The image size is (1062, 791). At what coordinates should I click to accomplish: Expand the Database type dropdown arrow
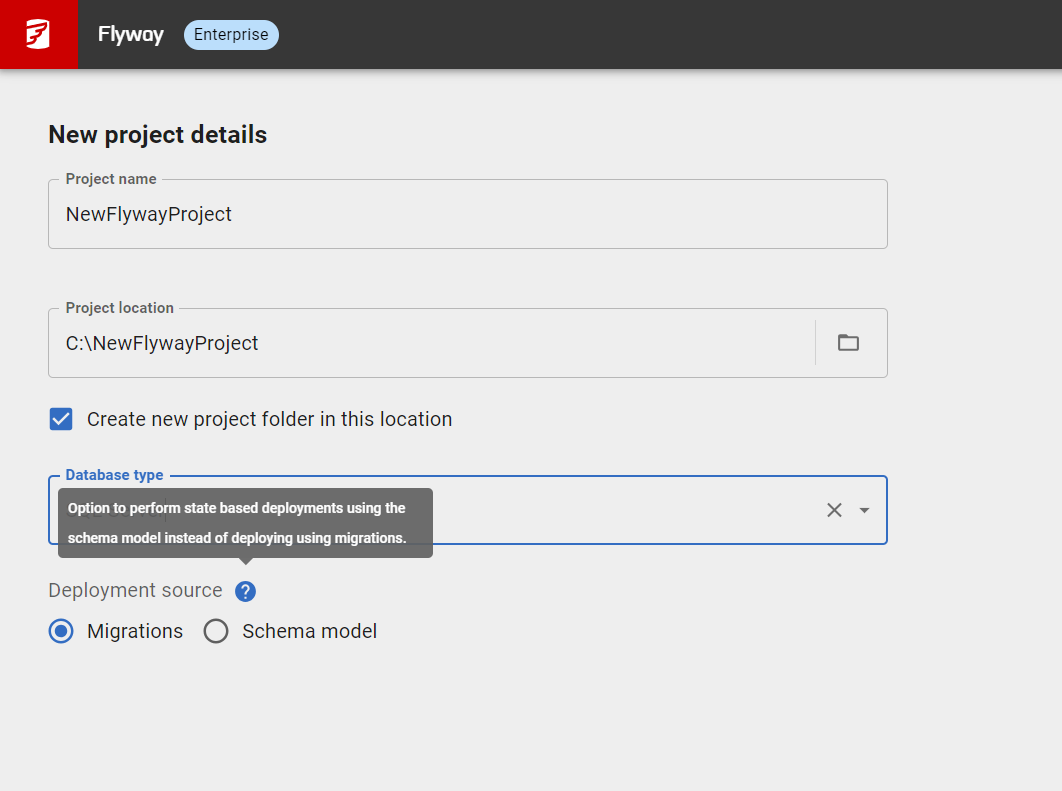tap(865, 510)
